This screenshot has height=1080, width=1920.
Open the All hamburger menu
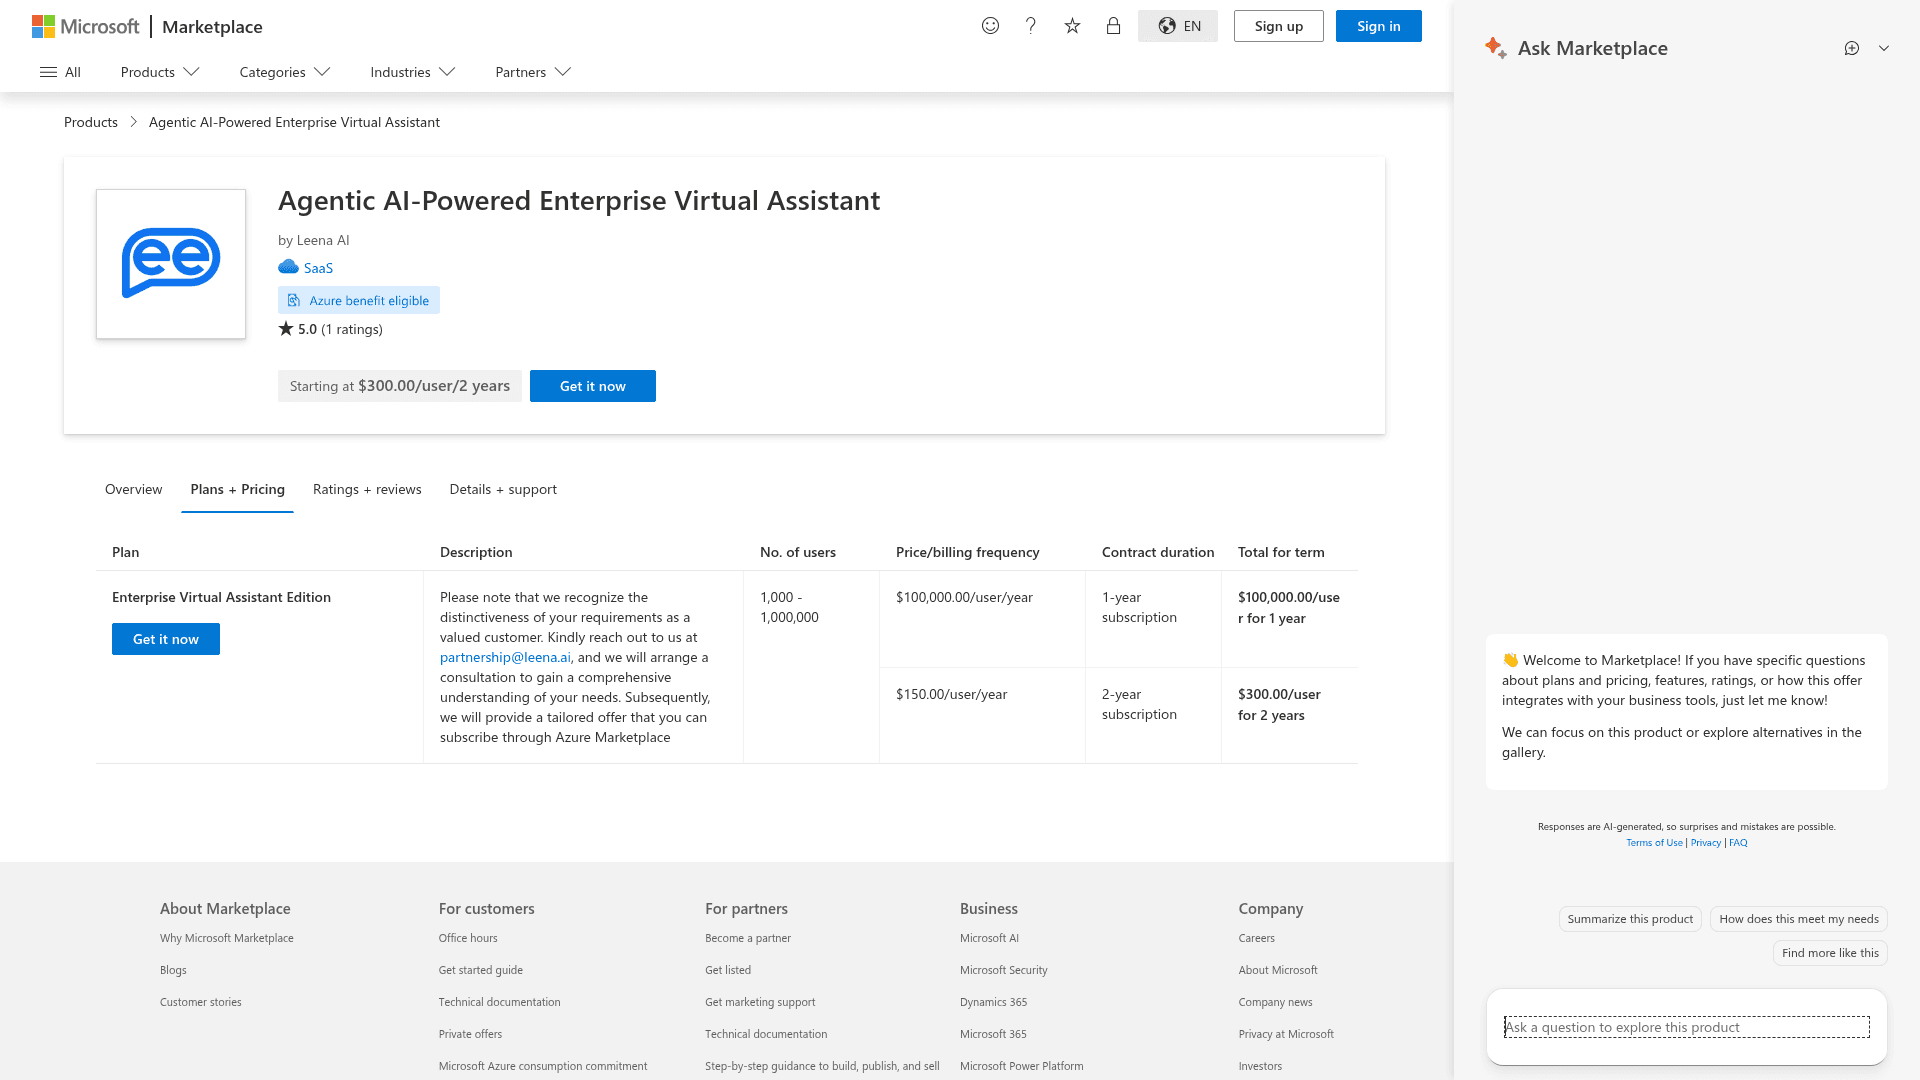click(60, 72)
